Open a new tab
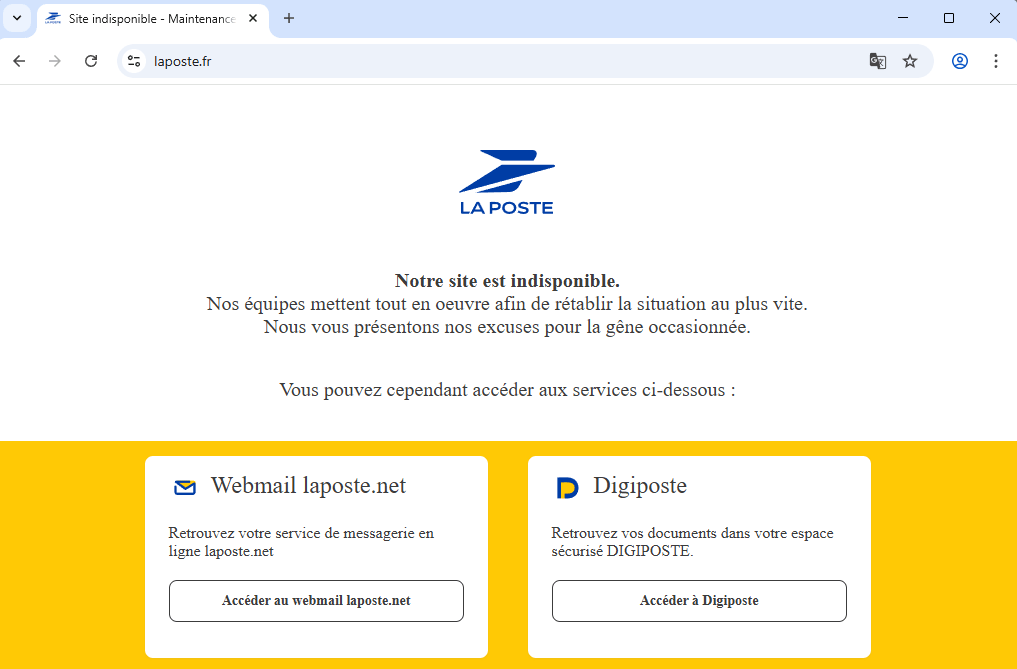The height and width of the screenshot is (669, 1017). tap(289, 18)
